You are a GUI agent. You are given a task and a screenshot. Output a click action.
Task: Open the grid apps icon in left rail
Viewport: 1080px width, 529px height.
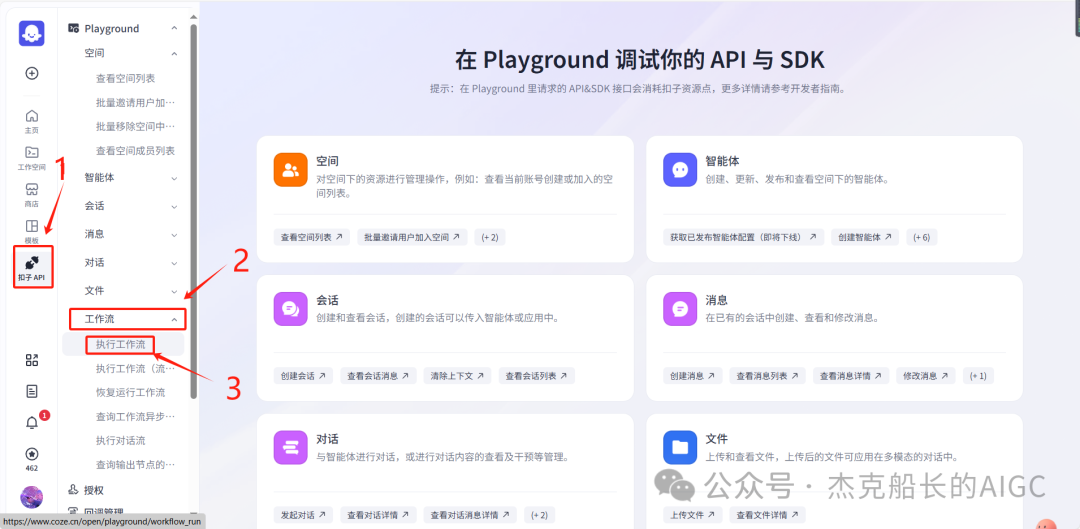click(x=32, y=360)
